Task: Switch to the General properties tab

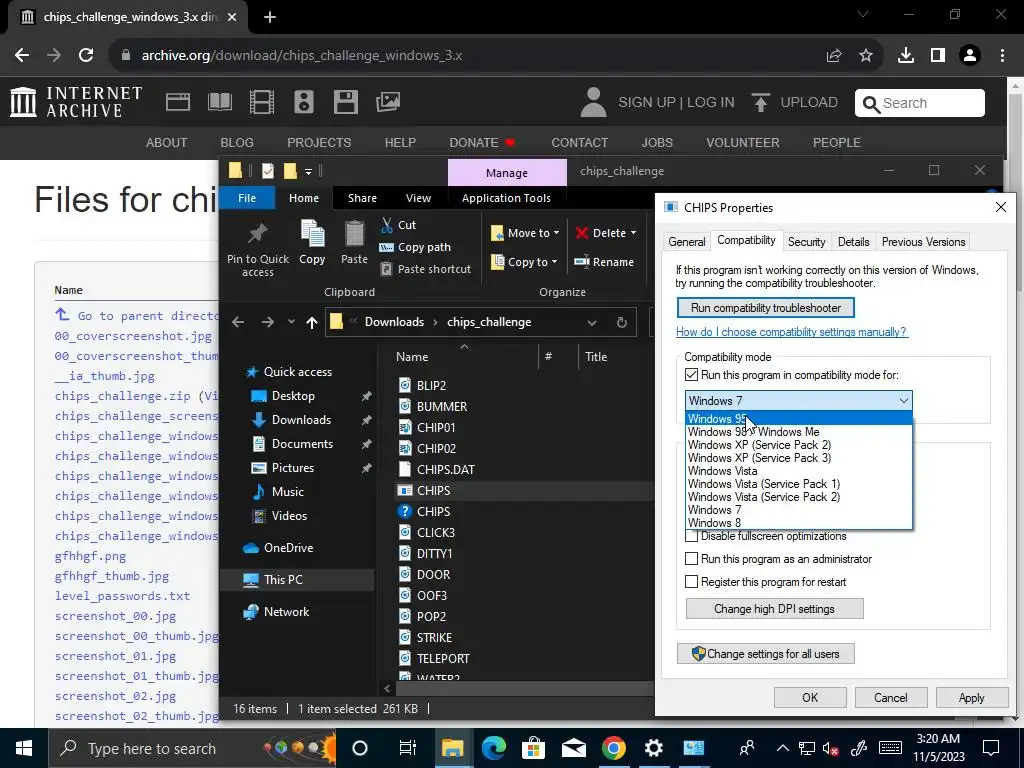Action: point(686,242)
